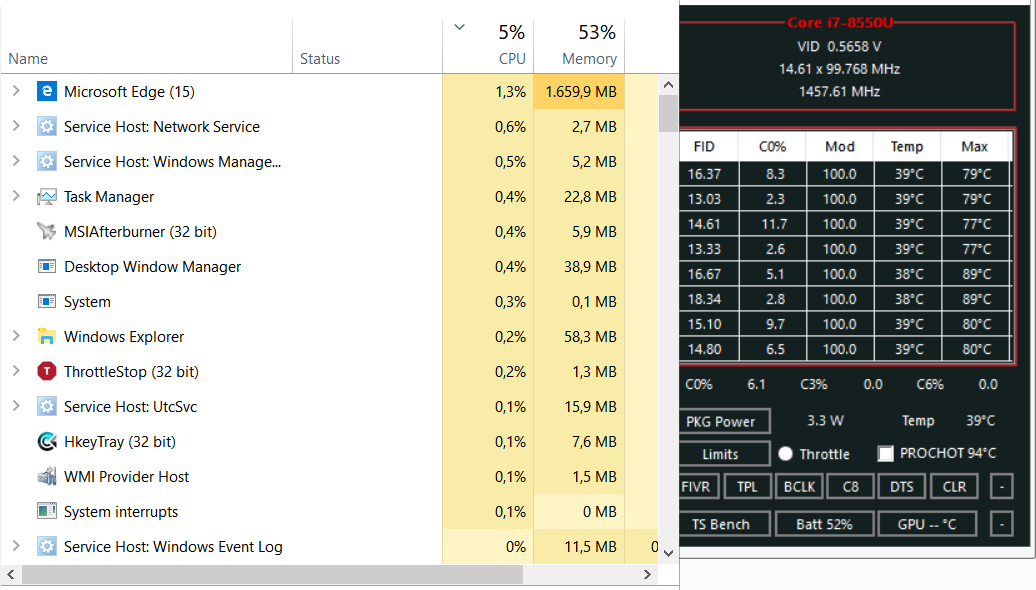Sort processes by the Memory column

pyautogui.click(x=589, y=59)
